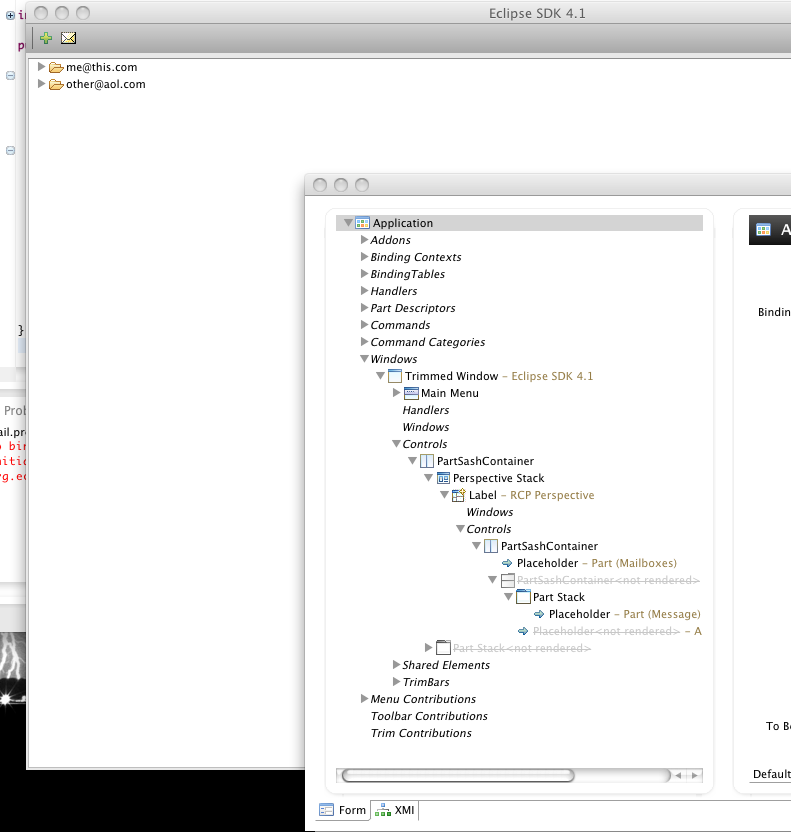Image resolution: width=791 pixels, height=832 pixels.
Task: Select the other@aol.com folder icon
Action: click(x=56, y=84)
